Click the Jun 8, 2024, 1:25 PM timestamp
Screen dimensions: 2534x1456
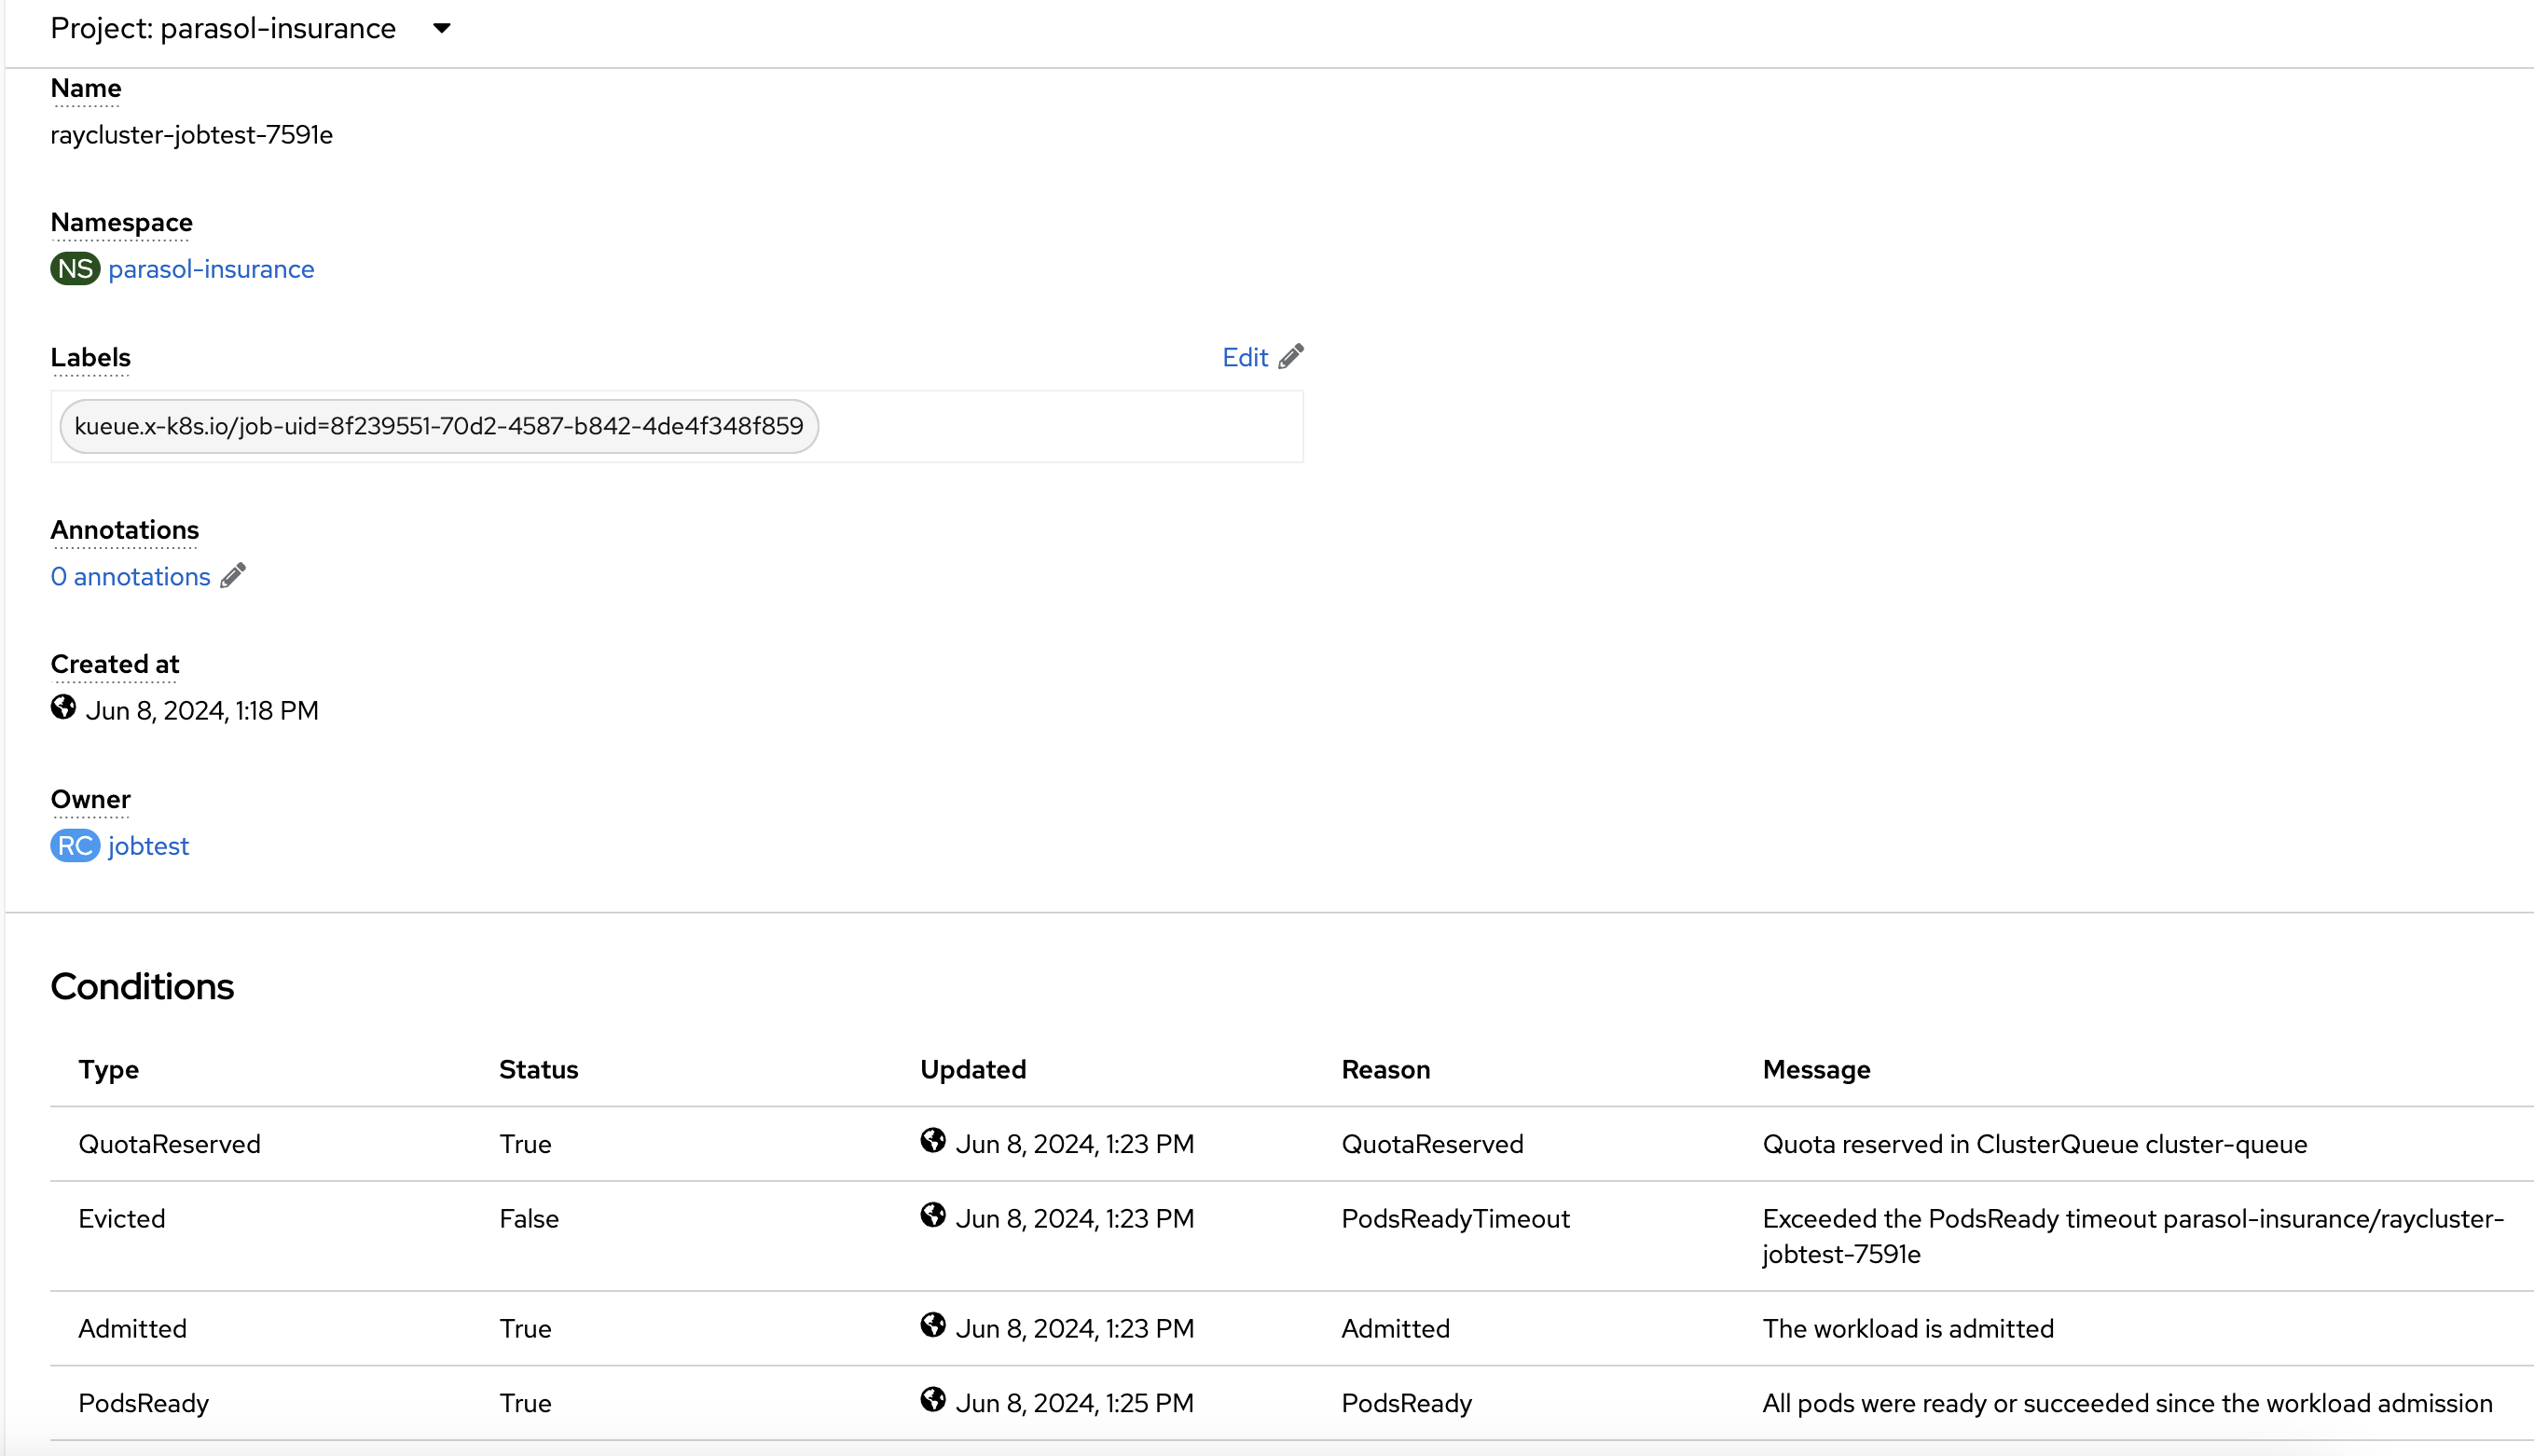click(x=1075, y=1403)
